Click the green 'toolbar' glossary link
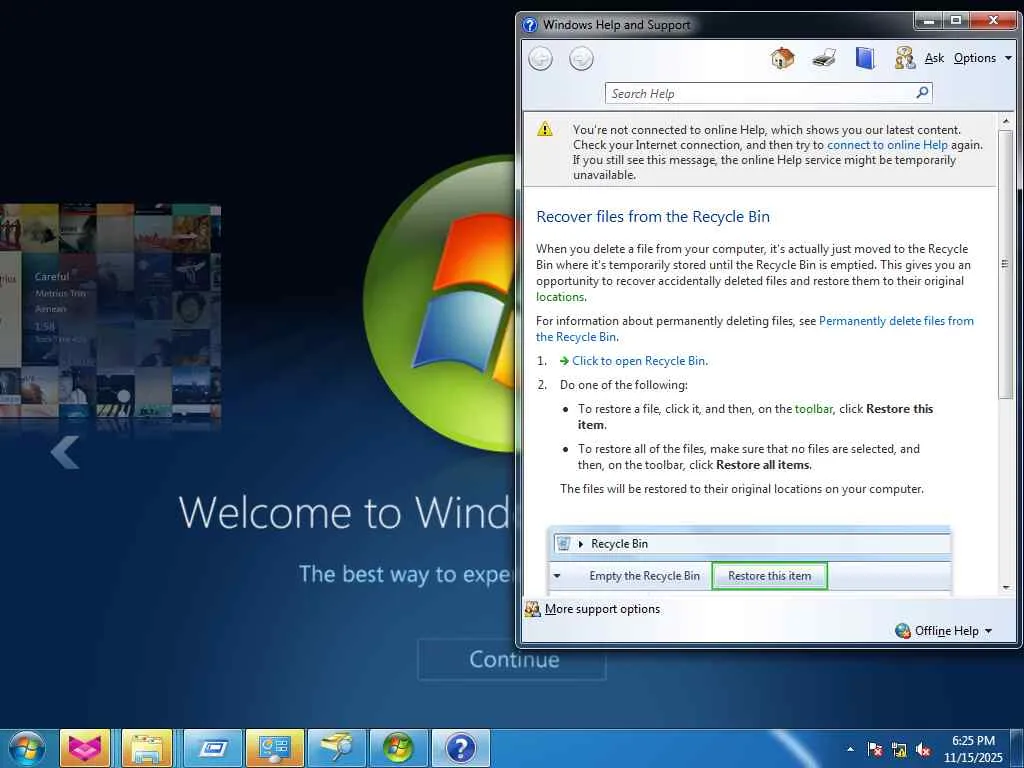Viewport: 1024px width, 768px height. [813, 409]
